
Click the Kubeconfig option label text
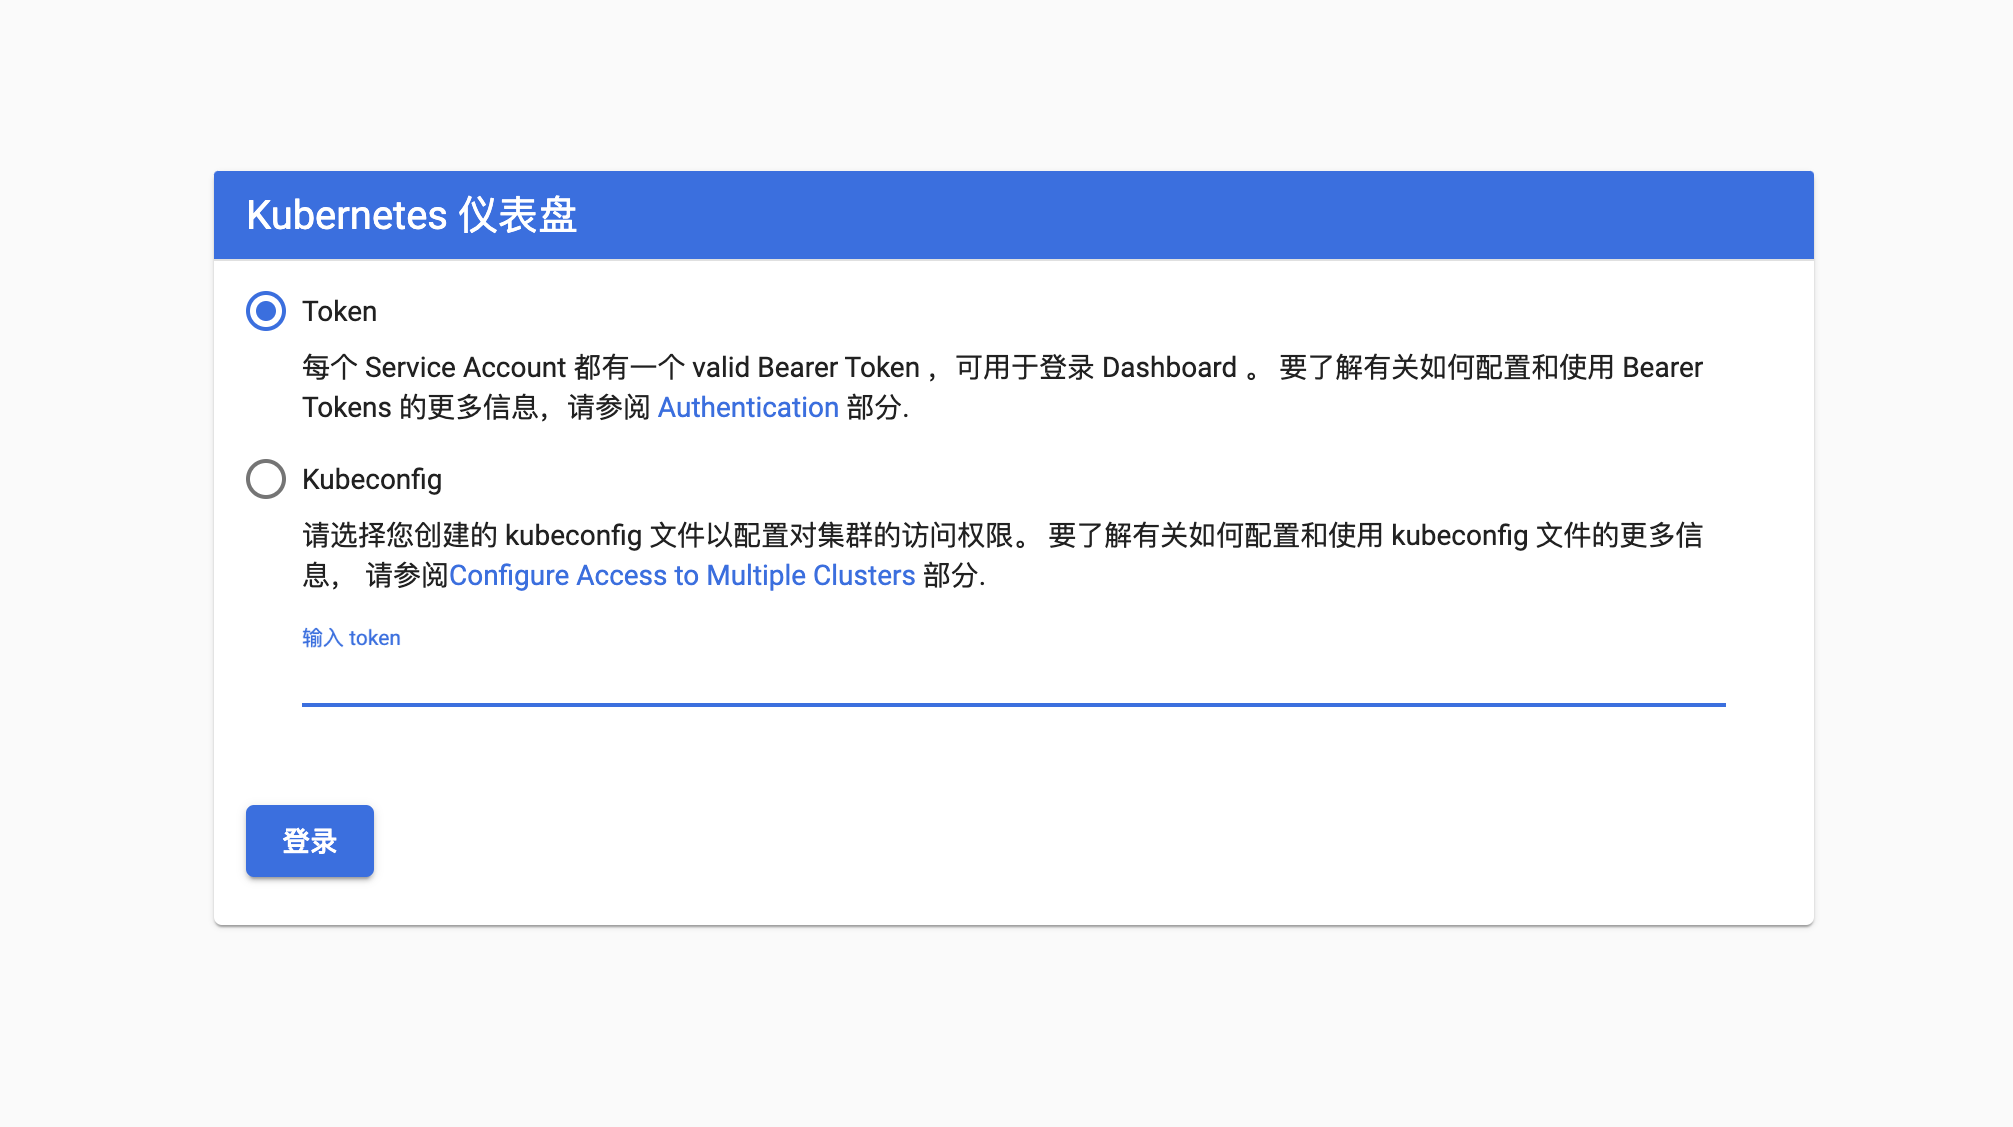(x=371, y=479)
